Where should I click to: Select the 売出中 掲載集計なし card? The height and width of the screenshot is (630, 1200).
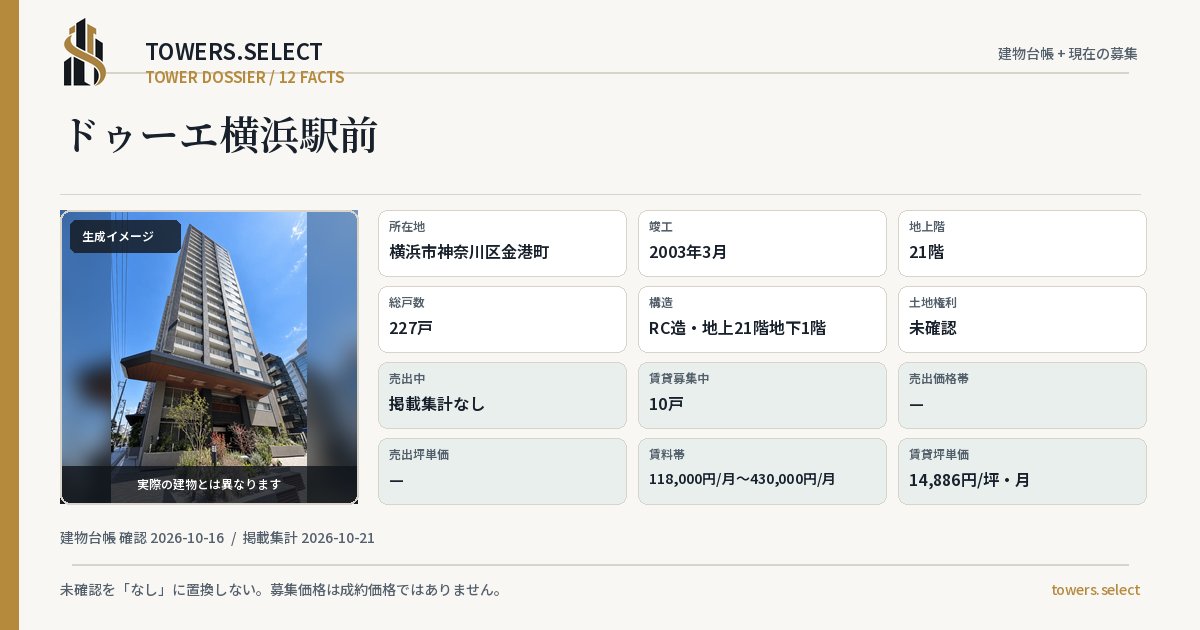coord(502,395)
